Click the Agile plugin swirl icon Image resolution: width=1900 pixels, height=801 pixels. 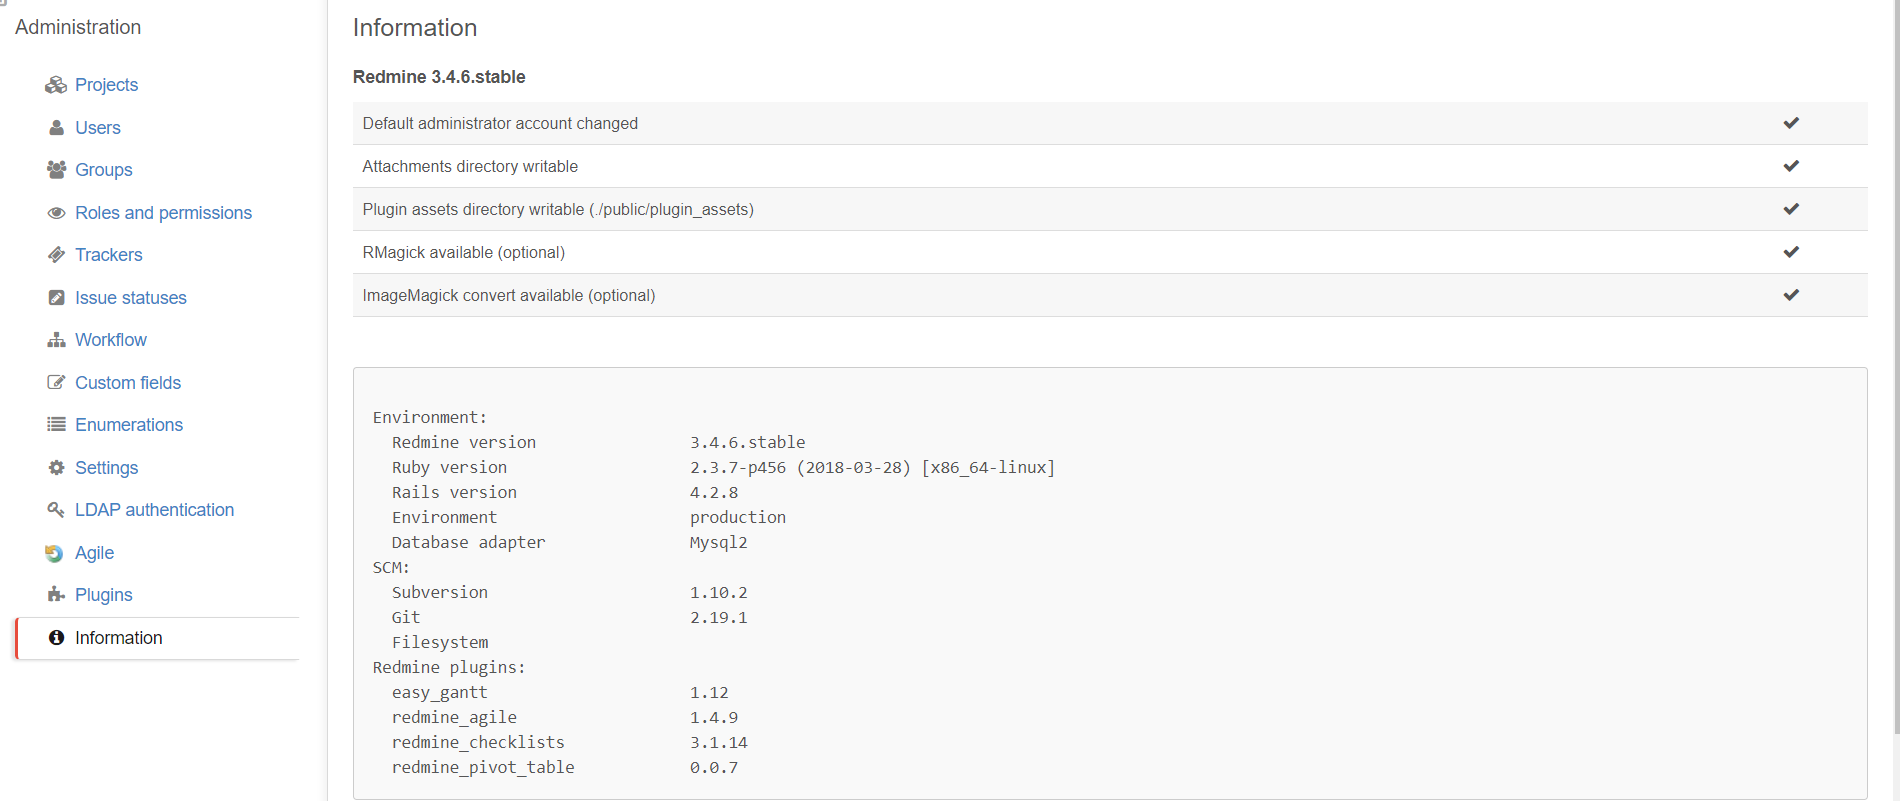(54, 553)
